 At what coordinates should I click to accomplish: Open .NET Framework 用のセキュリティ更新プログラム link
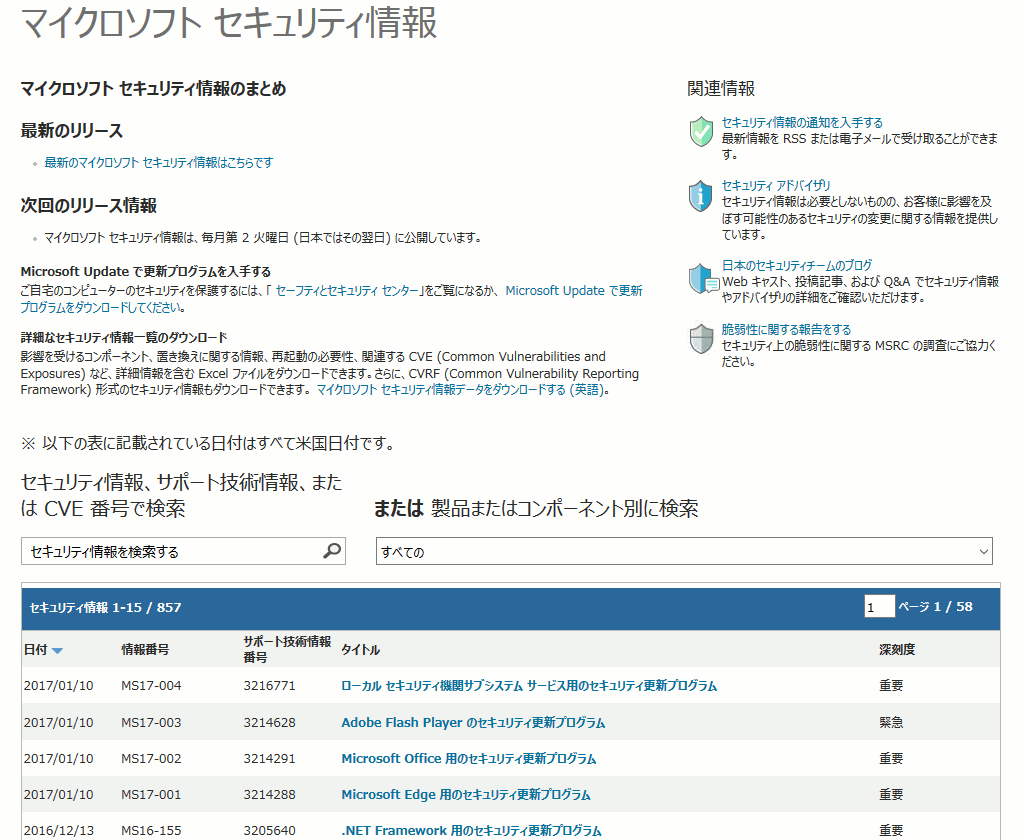(472, 831)
